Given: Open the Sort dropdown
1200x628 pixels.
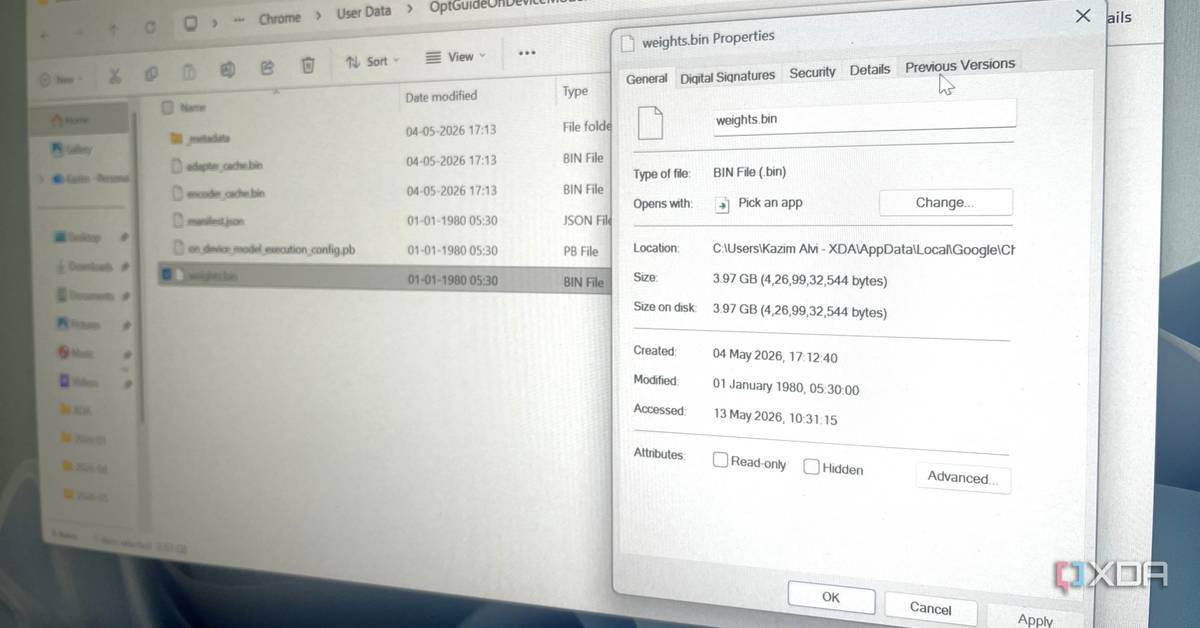Looking at the screenshot, I should [372, 61].
